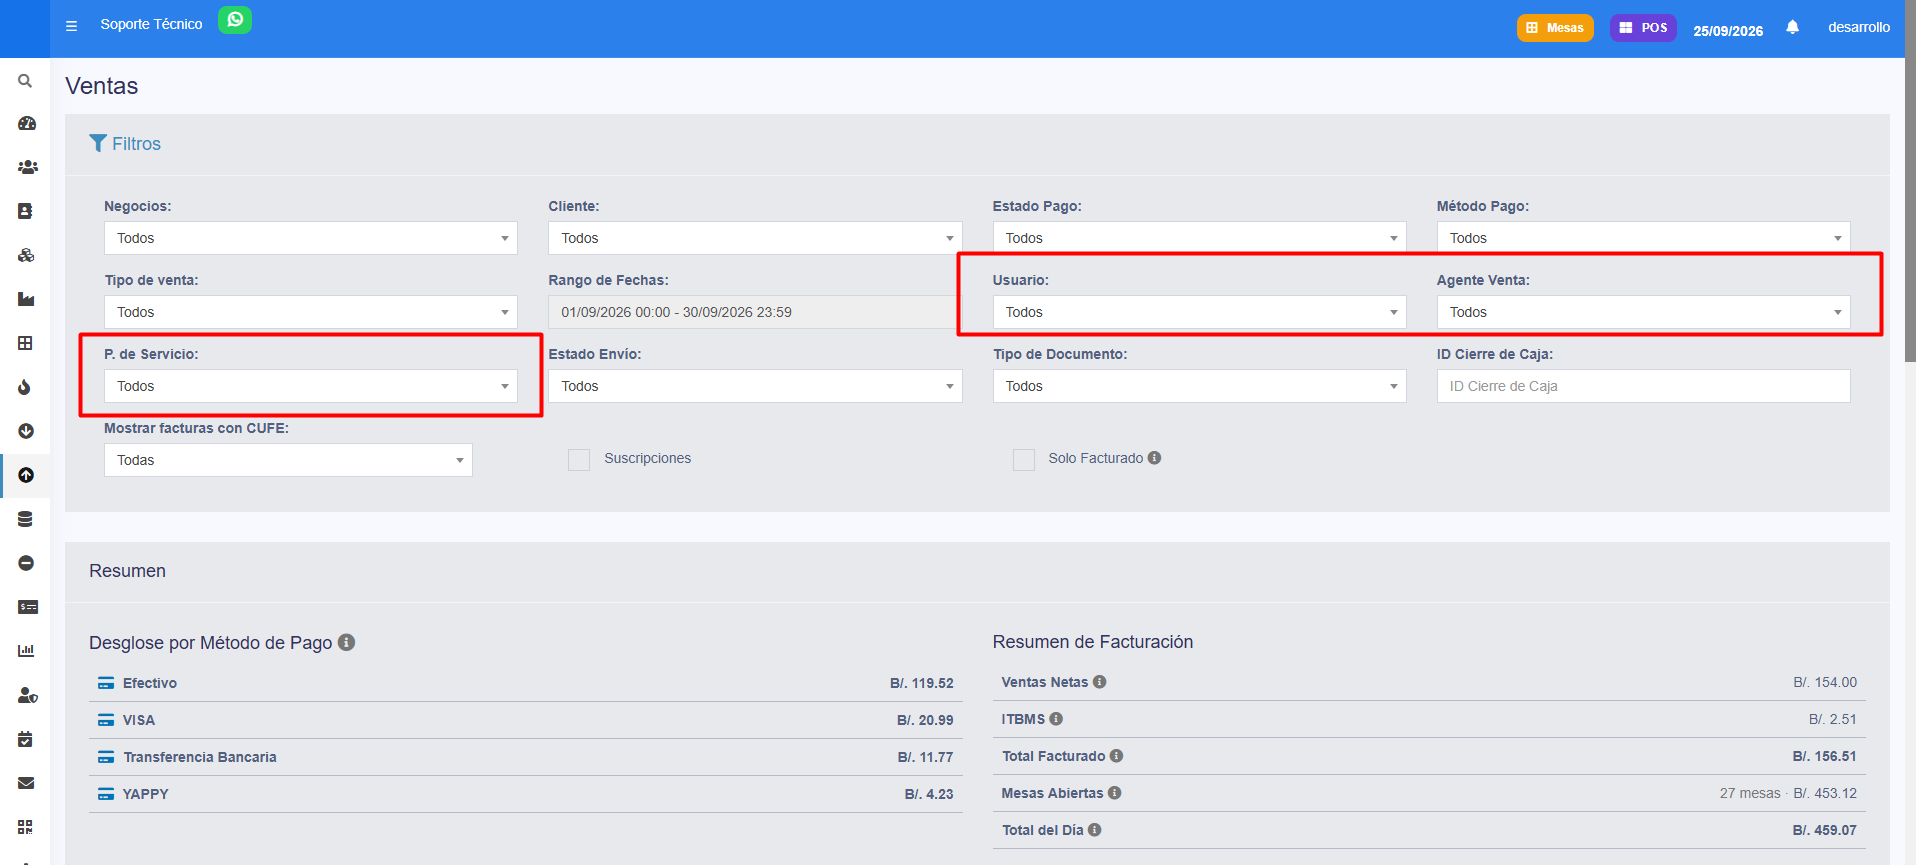1916x865 pixels.
Task: Open the minus circle icon in sidebar
Action: coord(26,563)
